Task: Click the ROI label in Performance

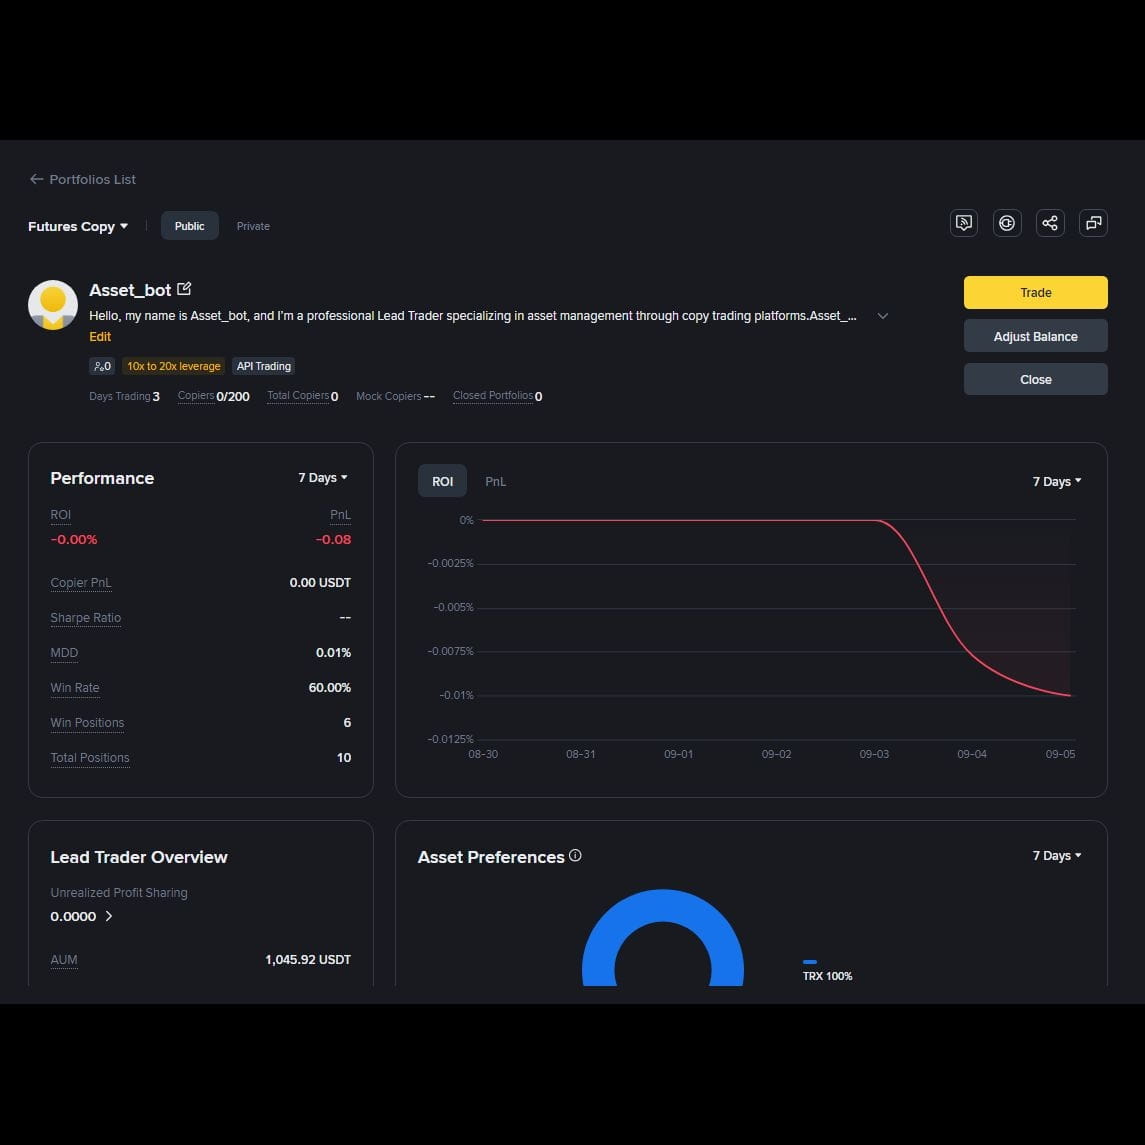Action: click(61, 515)
